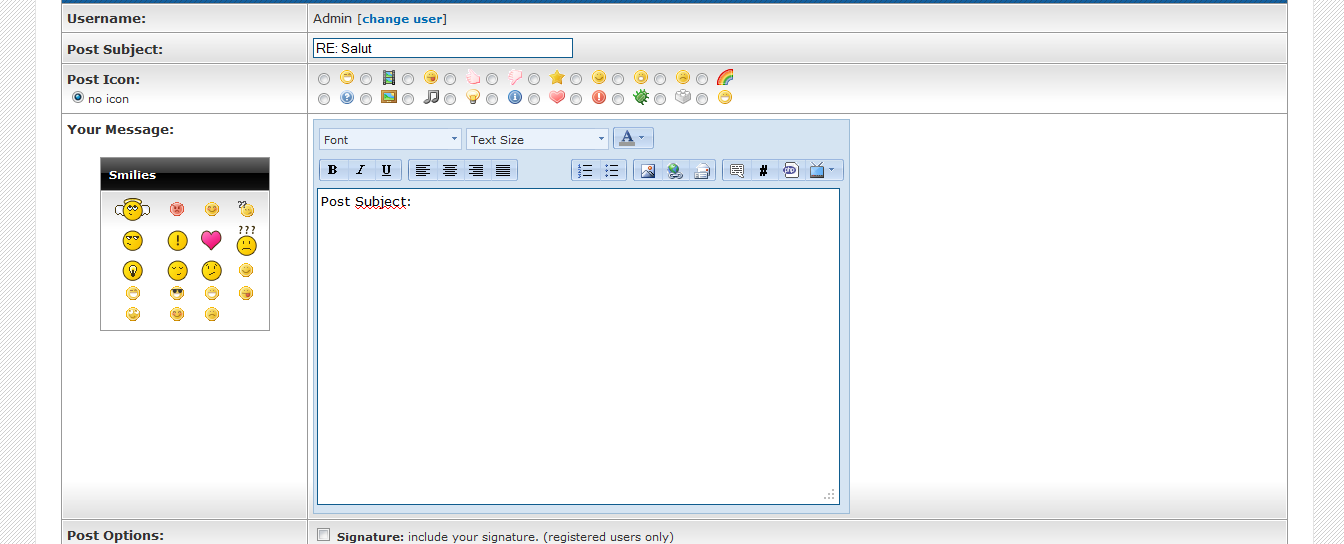This screenshot has width=1344, height=544.
Task: Insert a code block with the hash icon
Action: [x=763, y=171]
